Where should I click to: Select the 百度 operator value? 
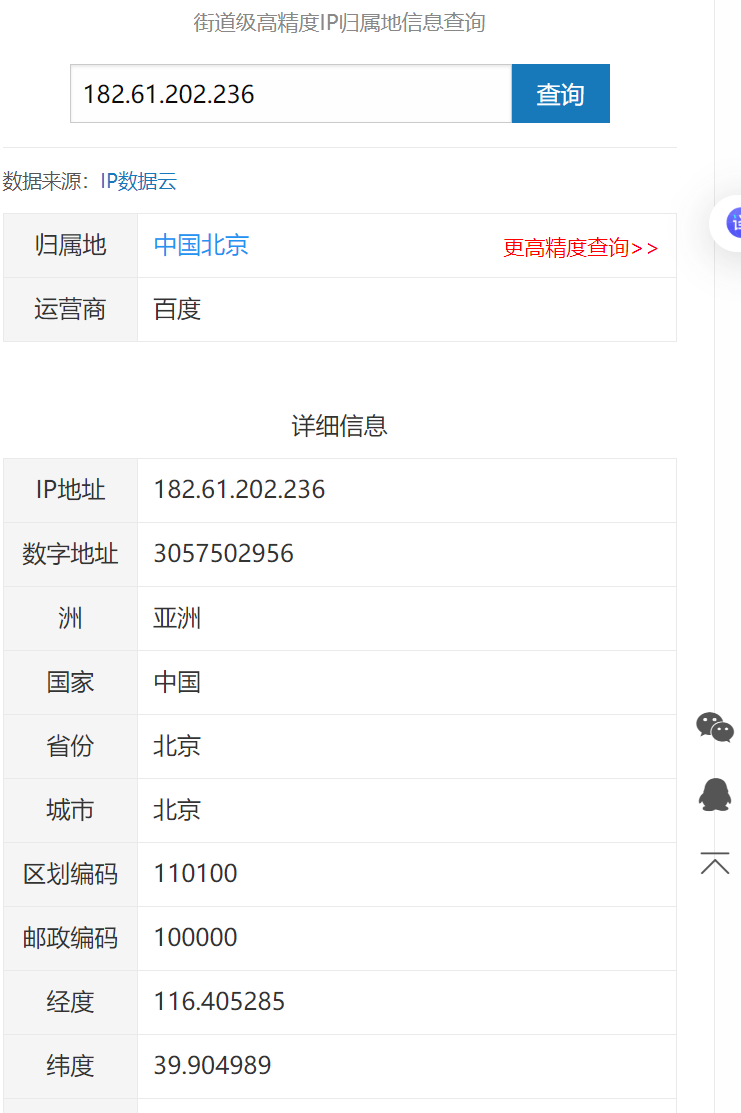[177, 309]
